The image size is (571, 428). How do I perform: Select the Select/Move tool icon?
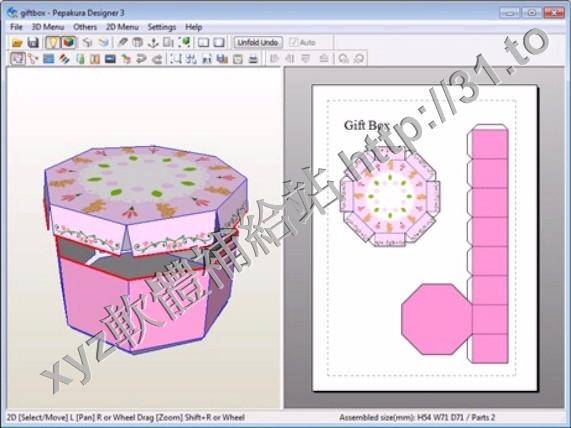pyautogui.click(x=17, y=58)
